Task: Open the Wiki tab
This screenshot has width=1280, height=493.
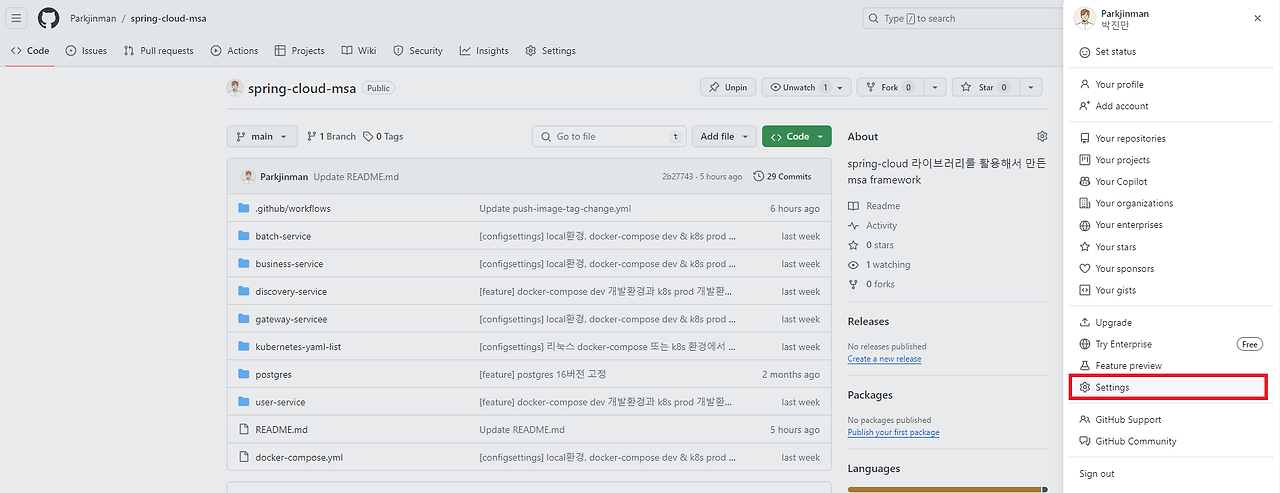Action: (359, 51)
